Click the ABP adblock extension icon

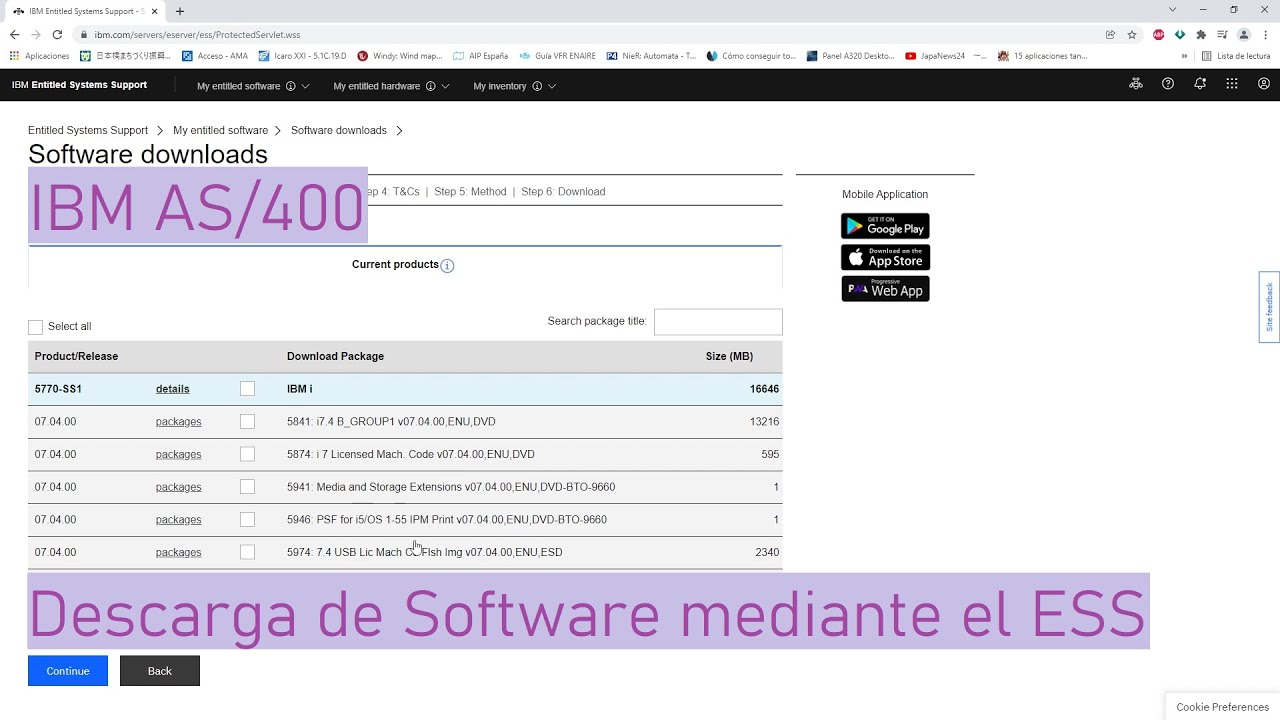tap(1158, 34)
